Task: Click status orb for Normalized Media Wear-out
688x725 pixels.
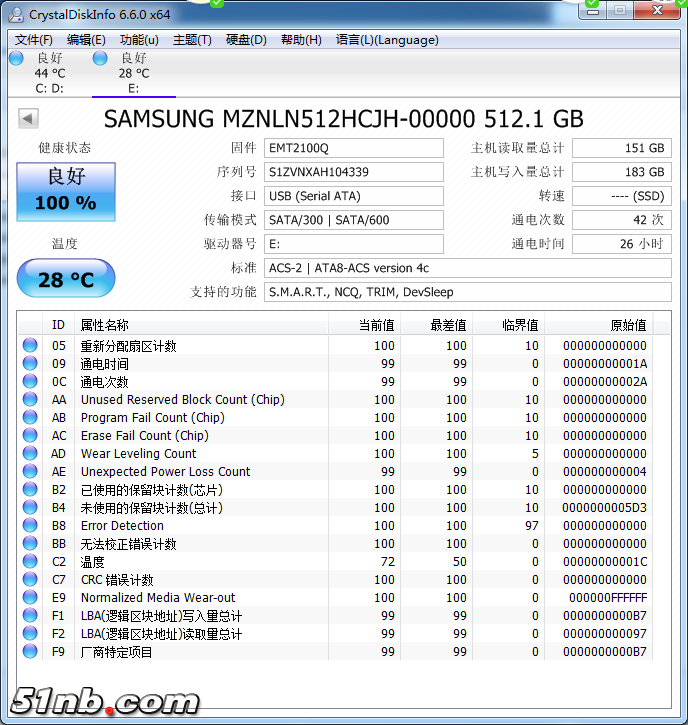Action: tap(30, 598)
